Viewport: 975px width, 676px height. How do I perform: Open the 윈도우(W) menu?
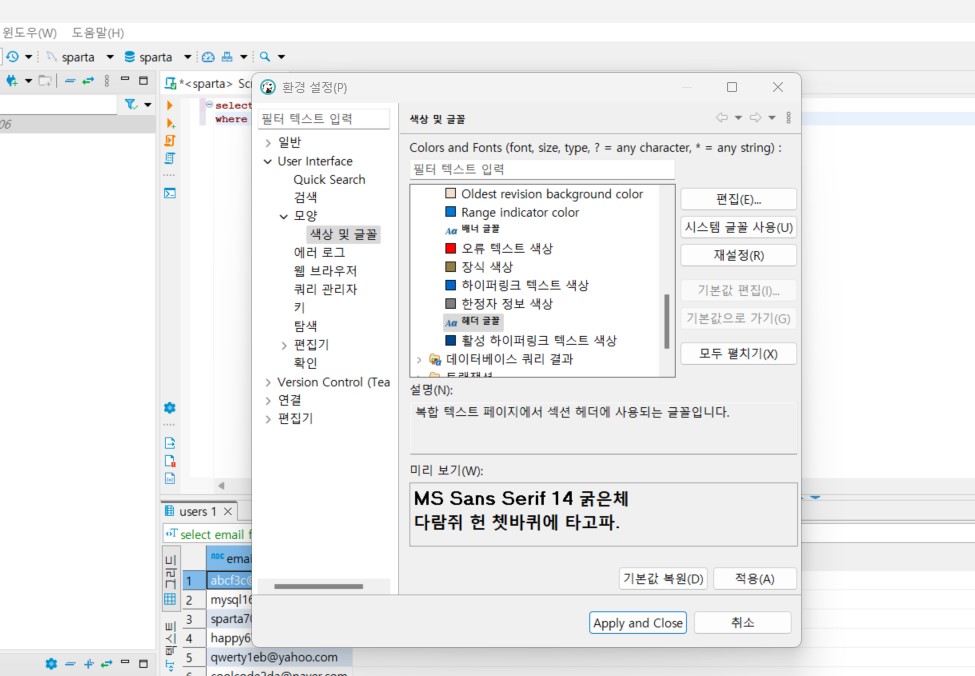(x=29, y=32)
